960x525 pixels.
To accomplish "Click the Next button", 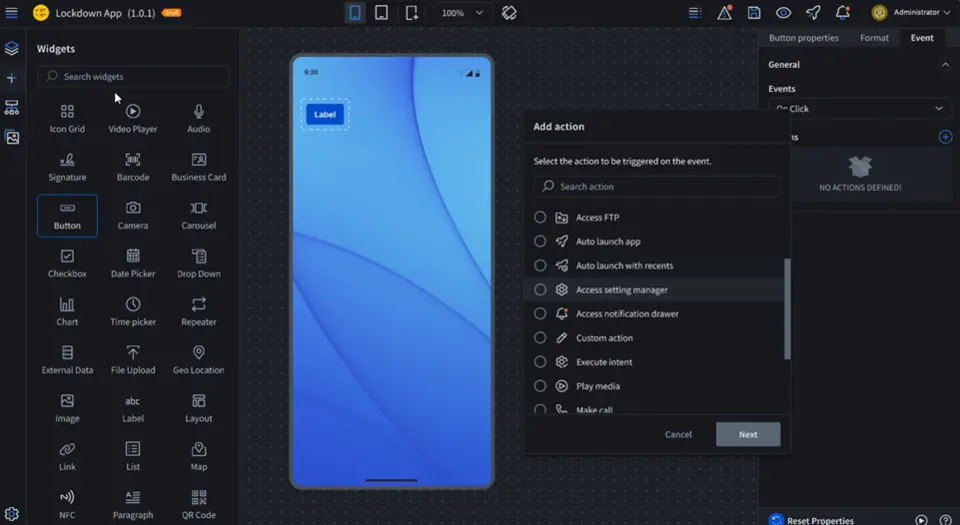I will point(748,434).
